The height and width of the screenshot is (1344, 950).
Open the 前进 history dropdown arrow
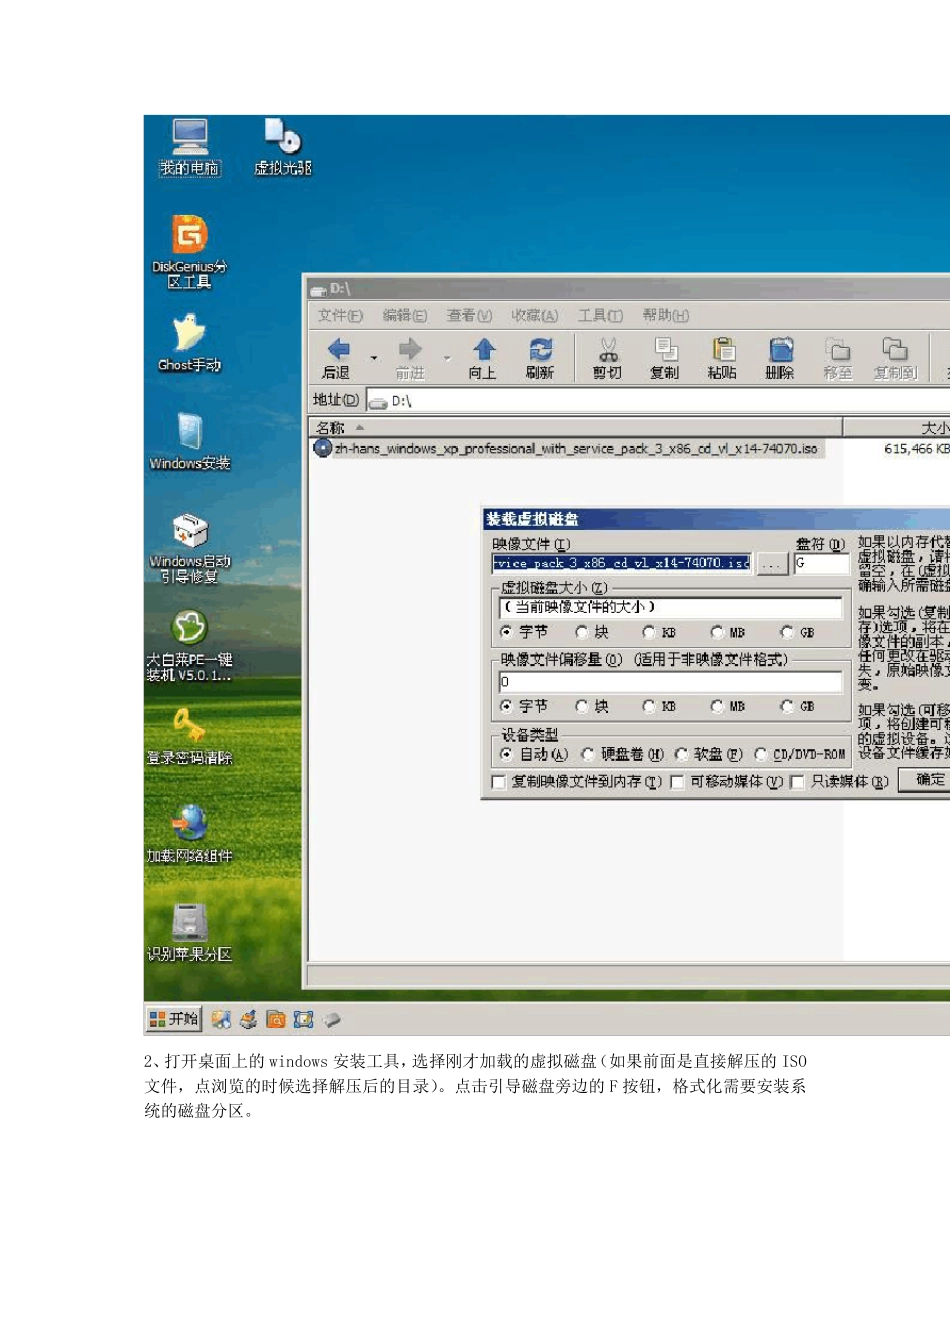(x=447, y=358)
